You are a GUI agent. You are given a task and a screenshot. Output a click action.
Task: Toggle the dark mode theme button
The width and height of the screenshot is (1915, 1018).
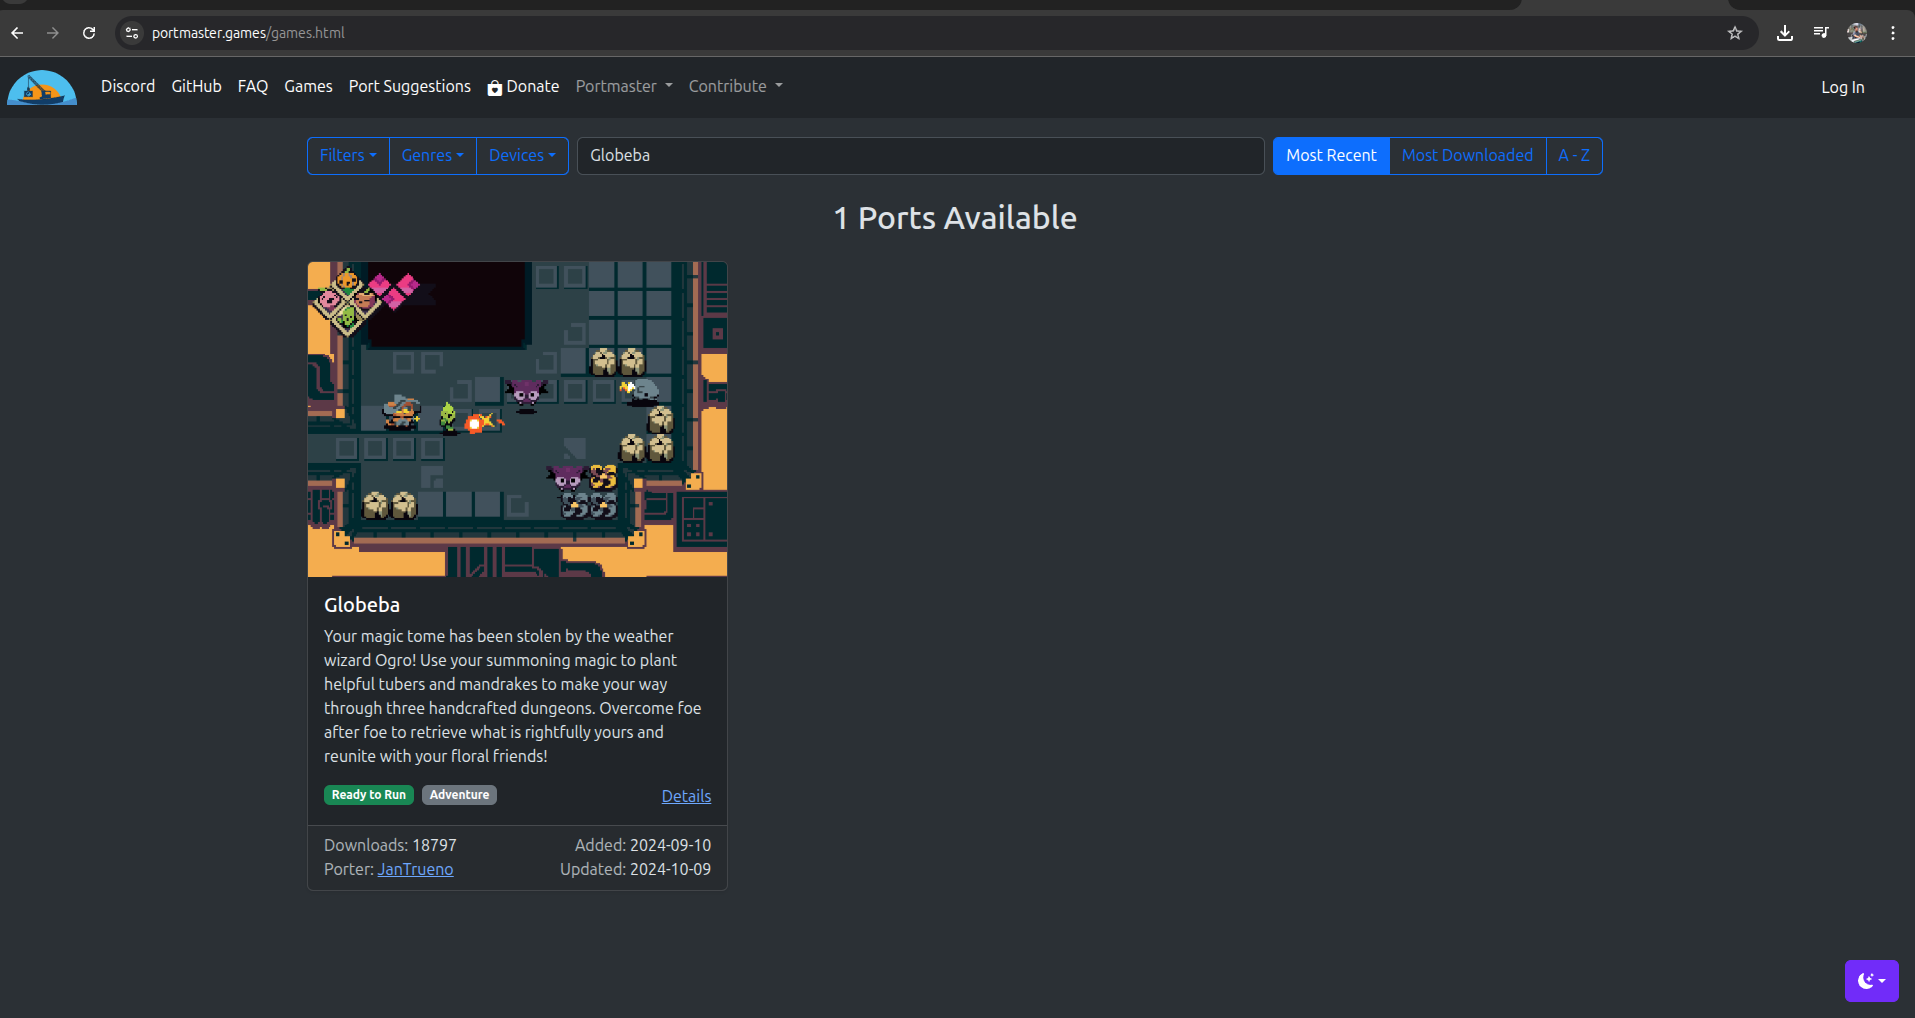[1870, 981]
